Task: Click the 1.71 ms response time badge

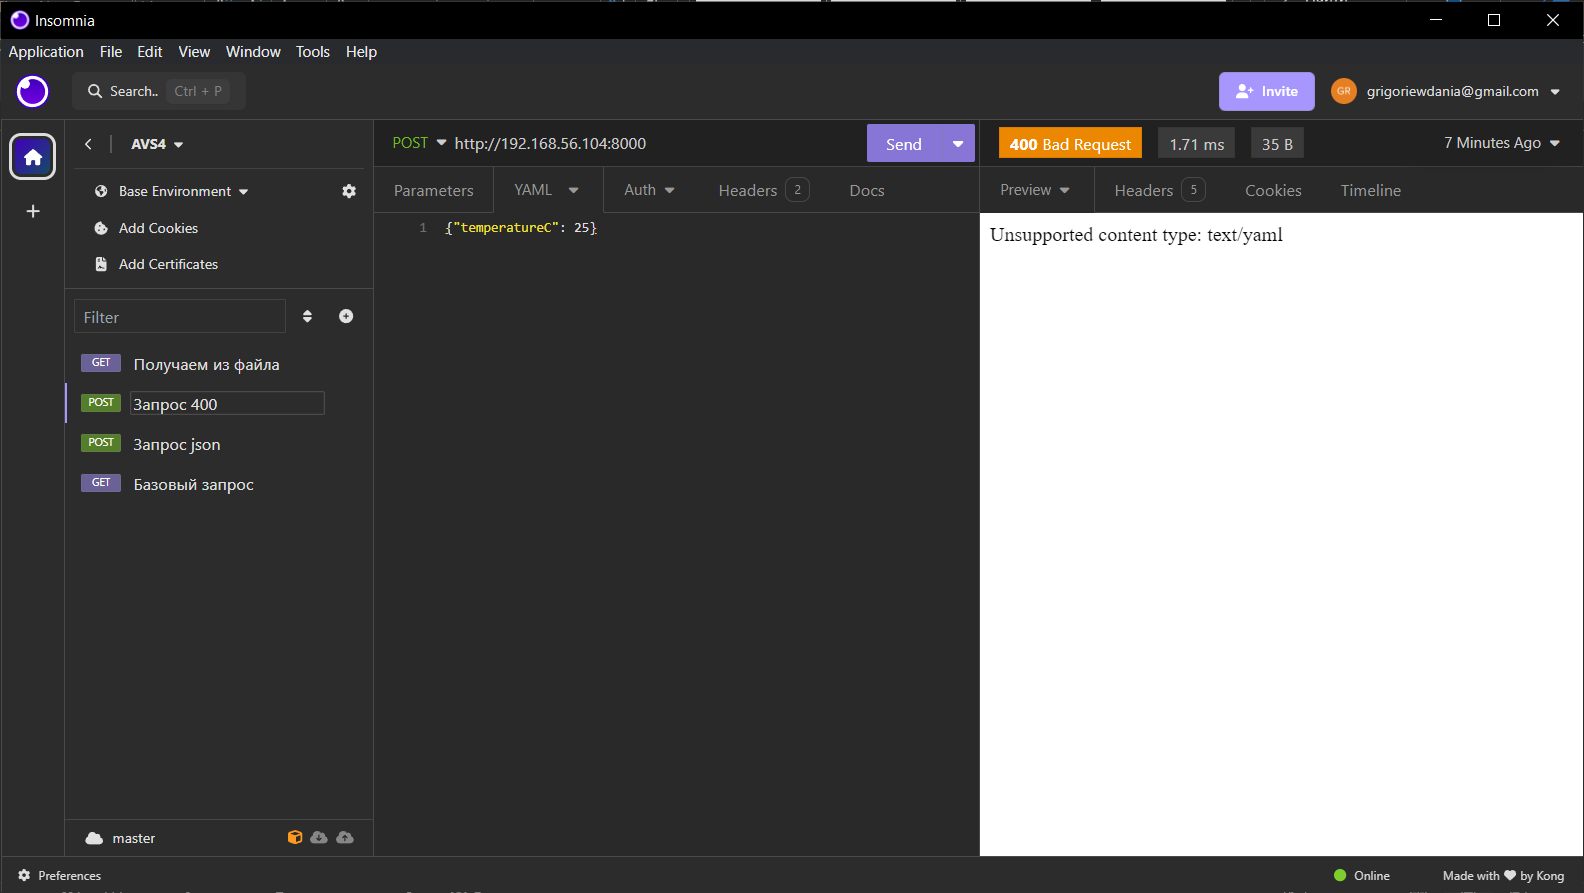Action: pyautogui.click(x=1197, y=144)
